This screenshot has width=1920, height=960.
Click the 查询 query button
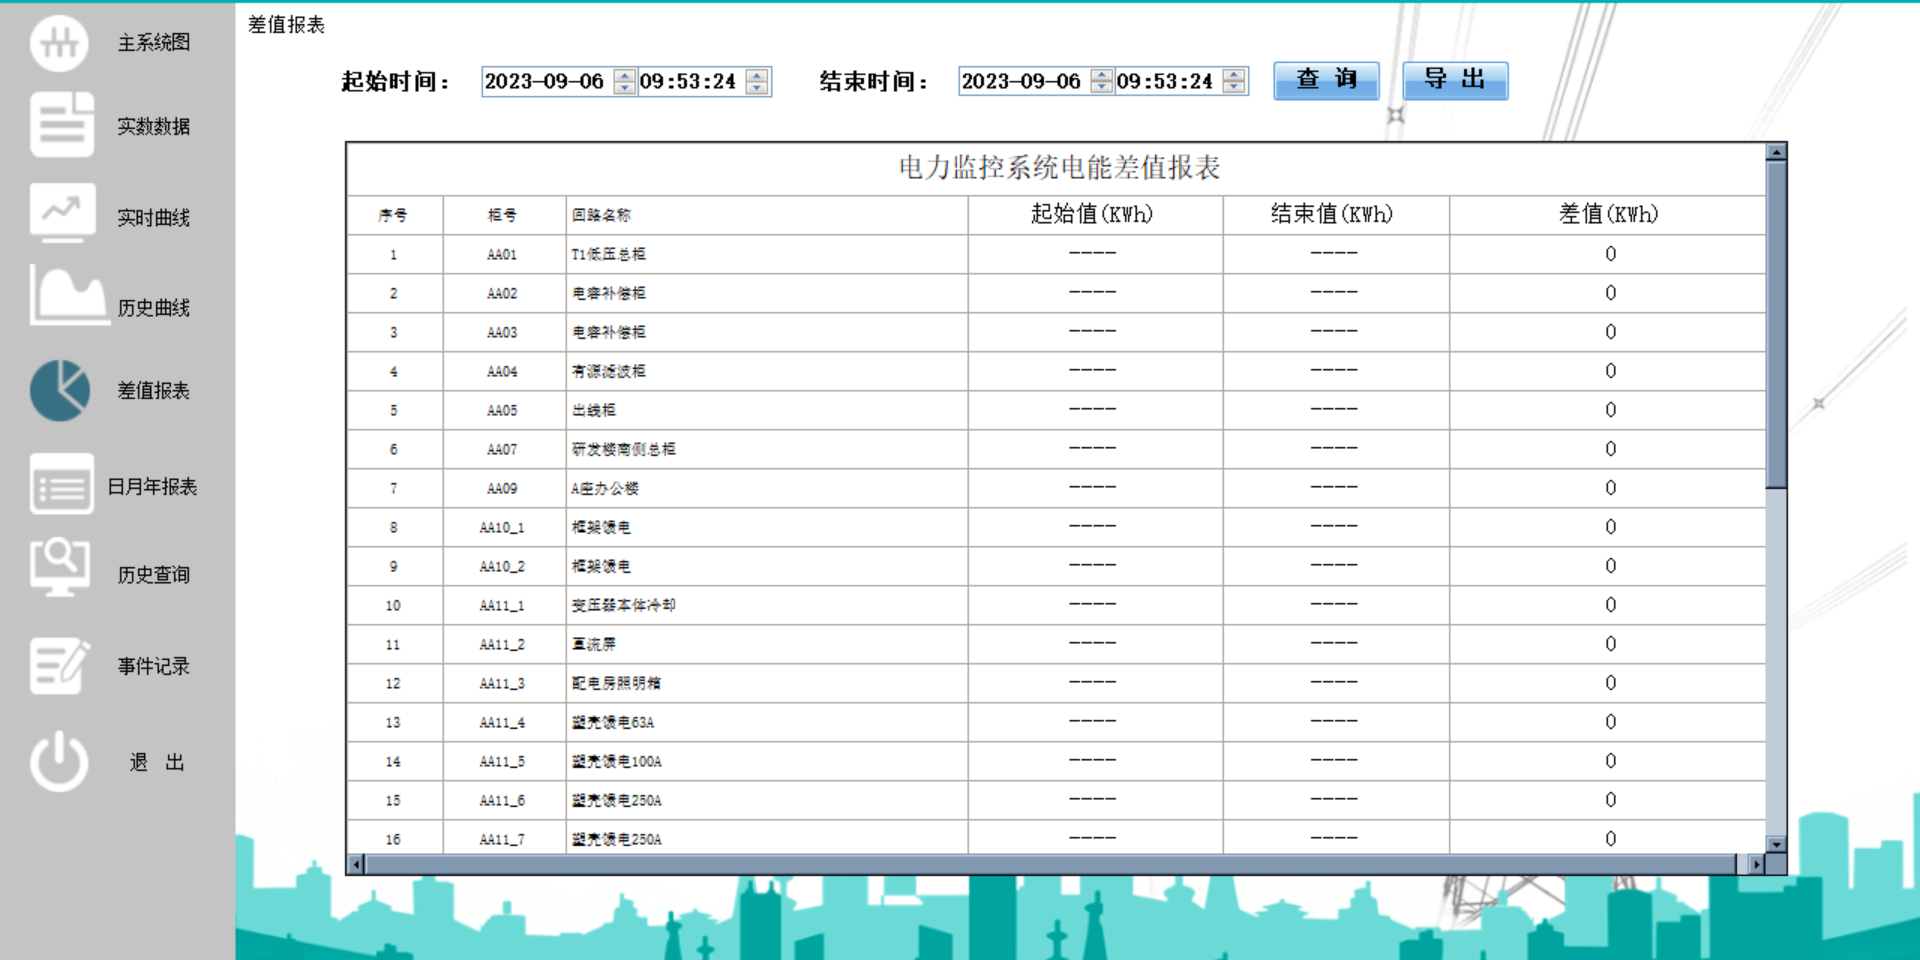tap(1325, 81)
